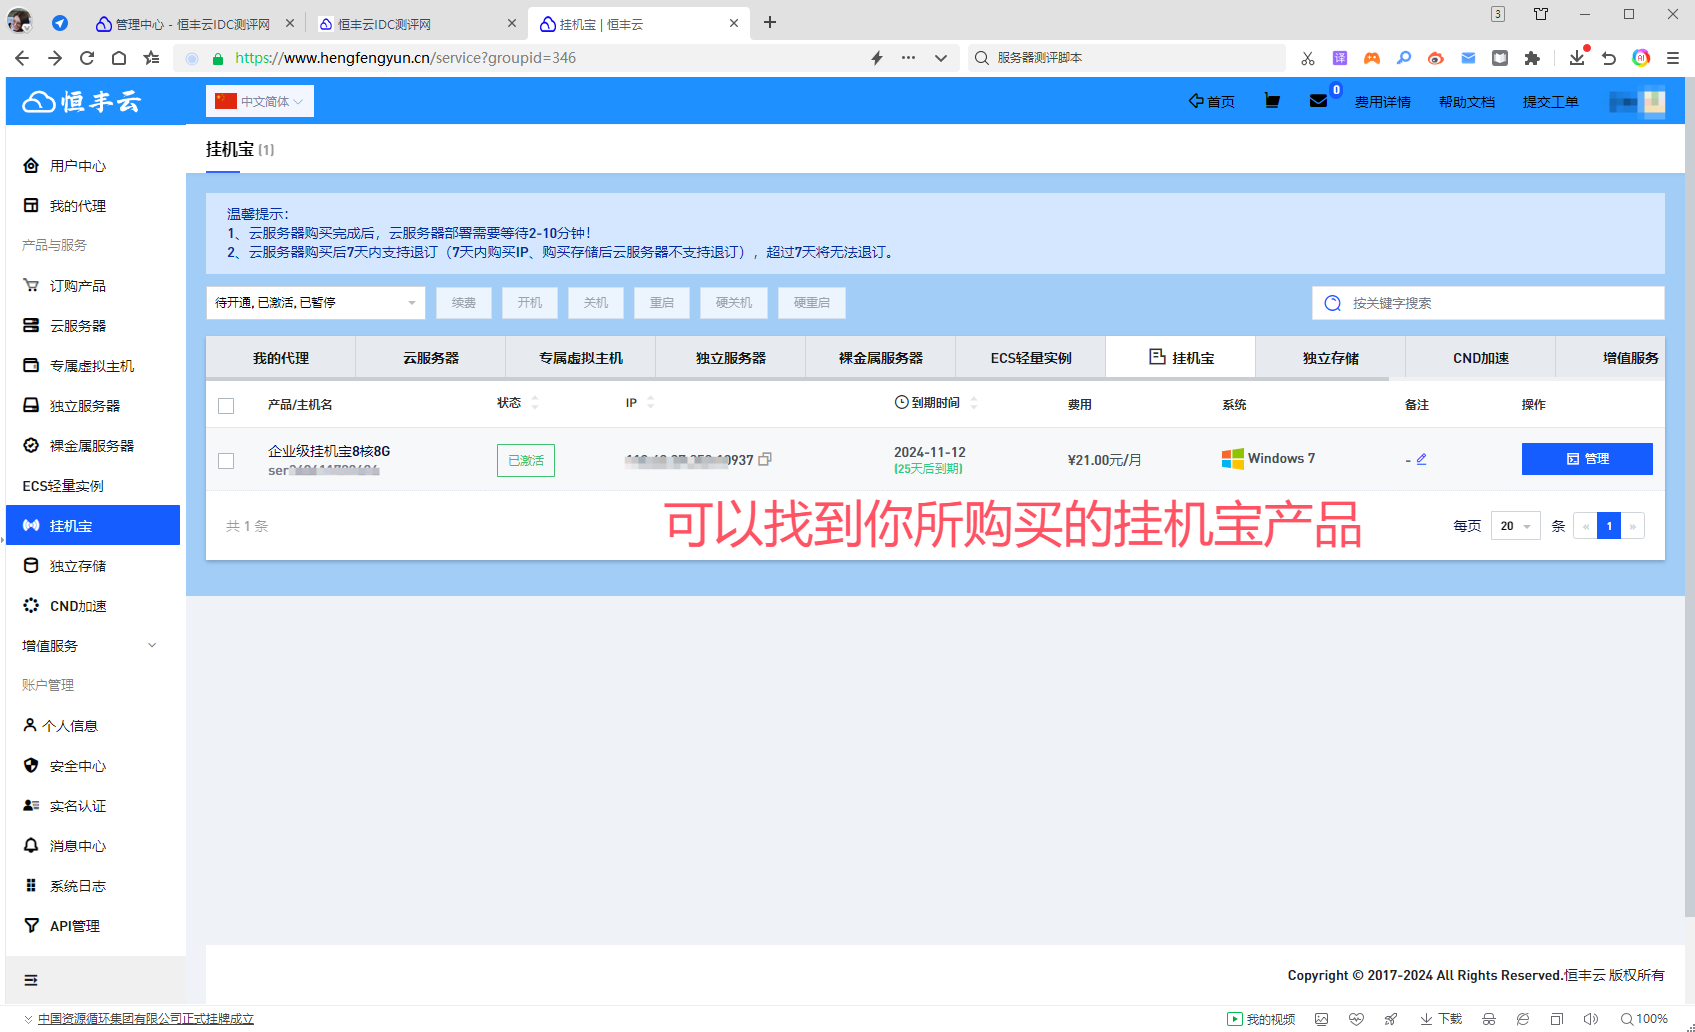
Task: Switch to the ECS轻量实例 tab
Action: pos(1031,358)
